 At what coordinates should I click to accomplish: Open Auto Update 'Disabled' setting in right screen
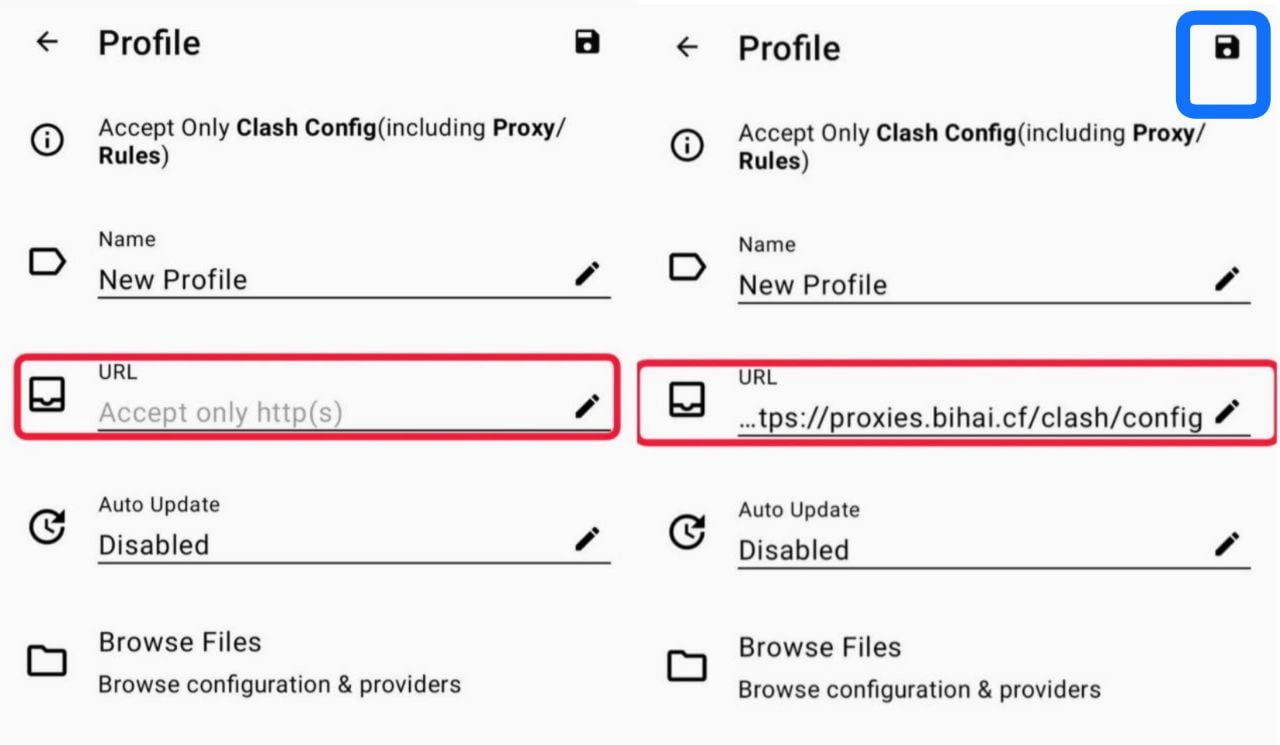point(970,550)
